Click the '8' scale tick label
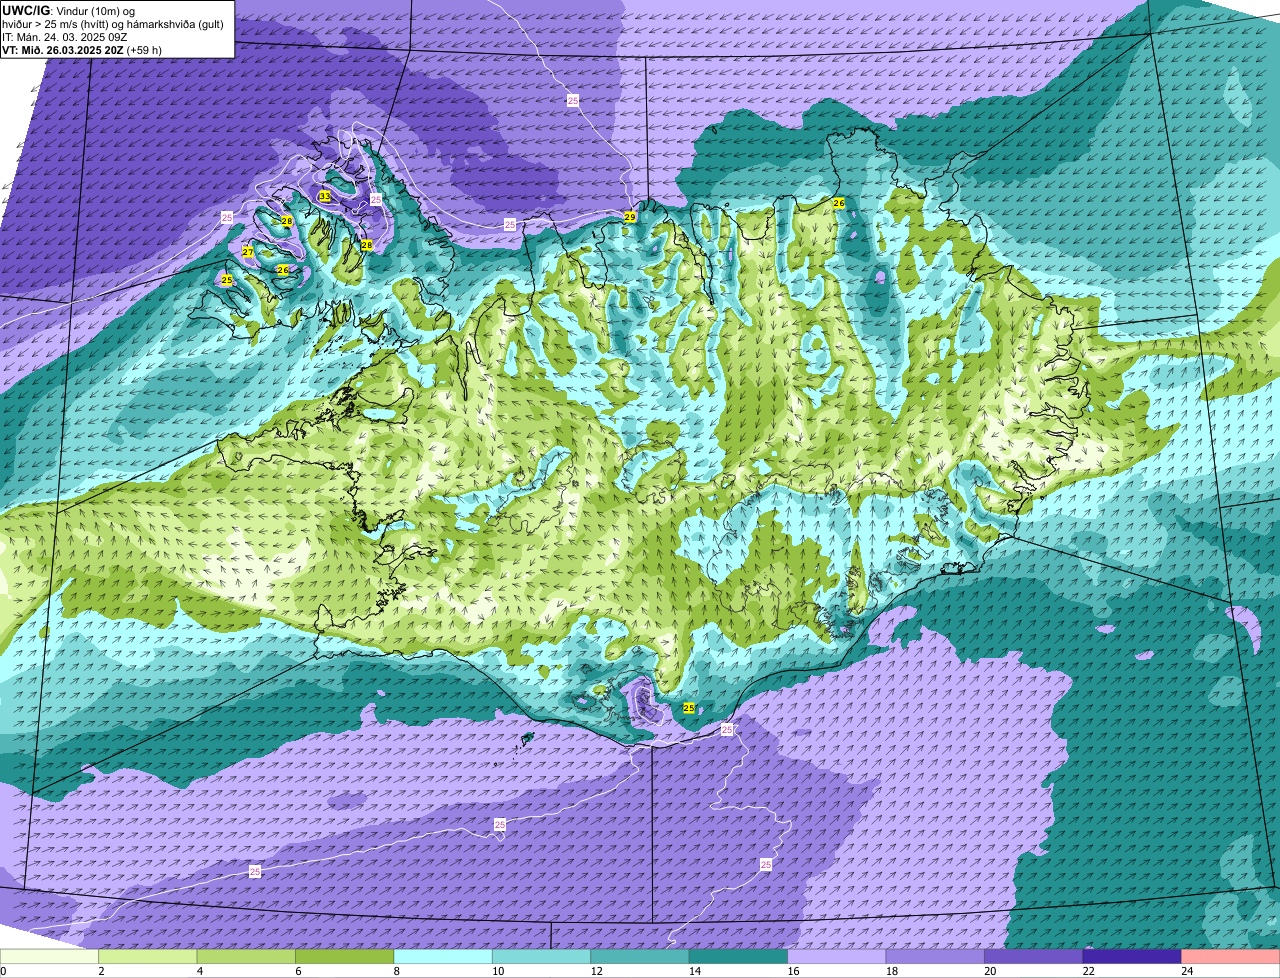The height and width of the screenshot is (978, 1280). click(396, 971)
